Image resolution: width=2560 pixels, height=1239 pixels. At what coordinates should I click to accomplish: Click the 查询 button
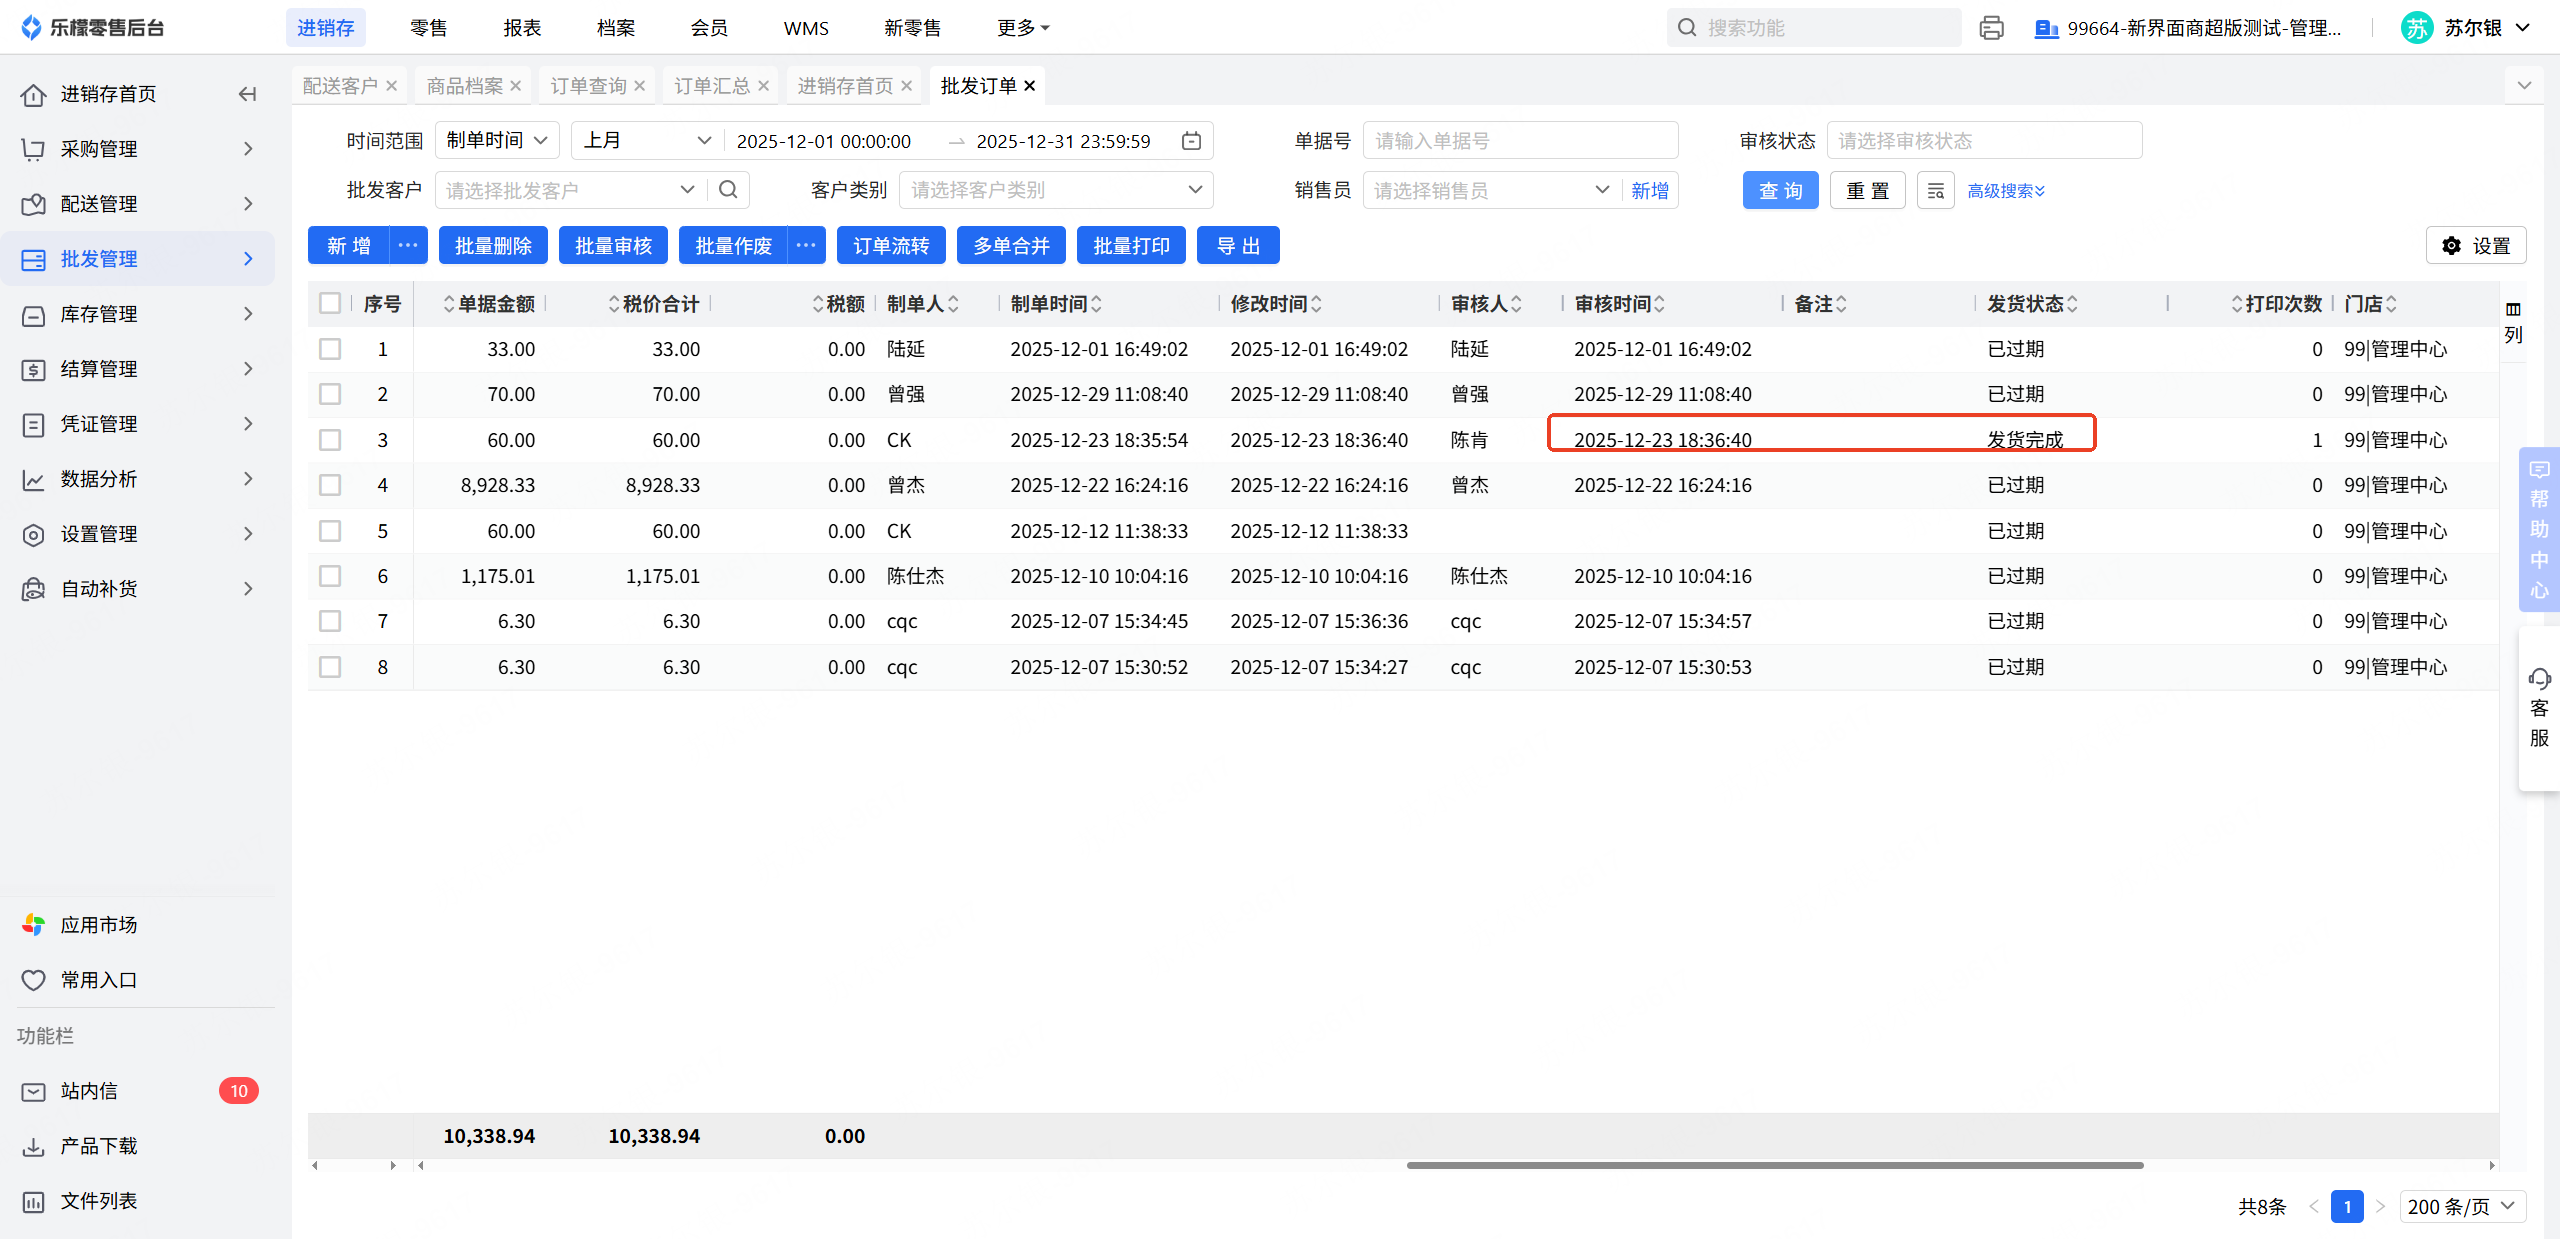click(x=1780, y=191)
